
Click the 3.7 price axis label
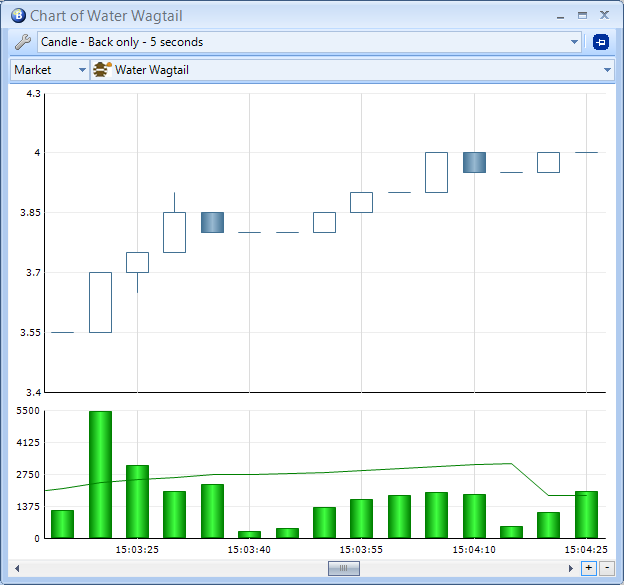coord(33,273)
